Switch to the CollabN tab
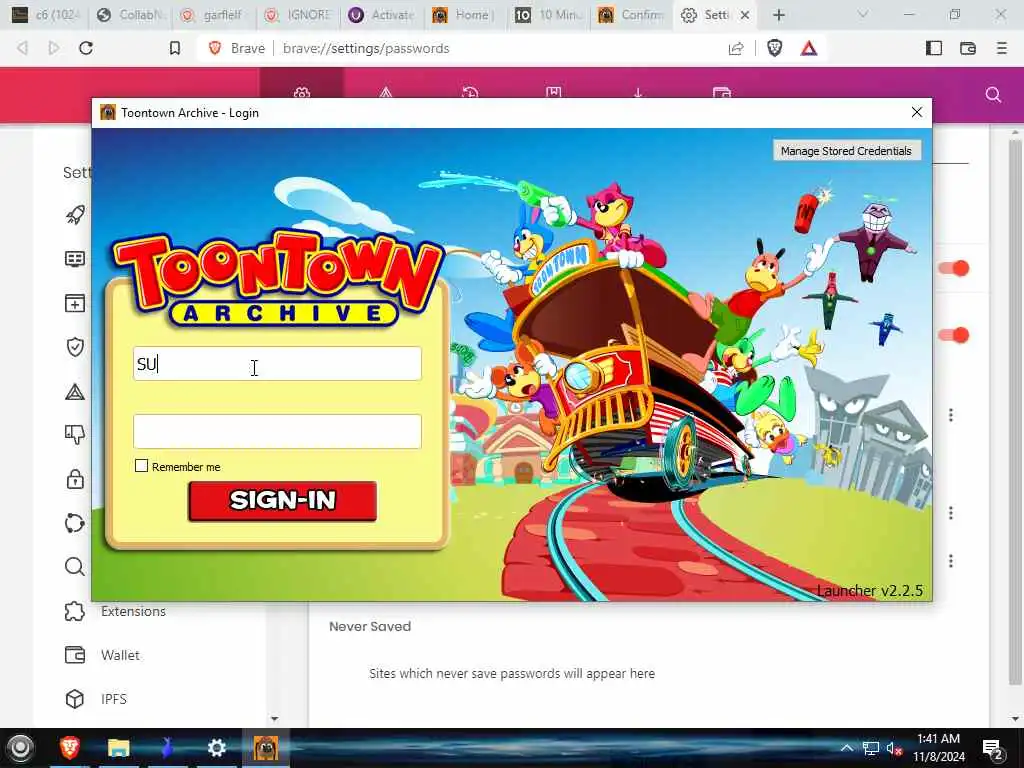This screenshot has height=768, width=1024. tap(131, 15)
